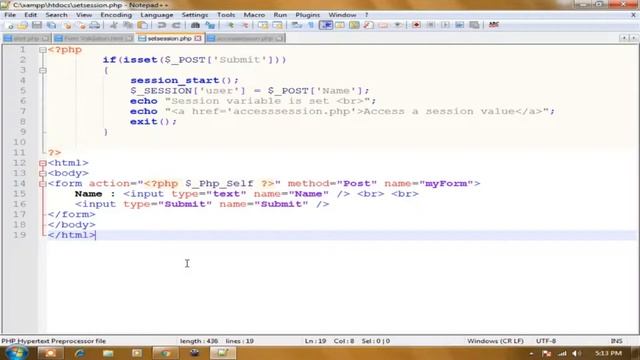This screenshot has width=640, height=360.
Task: Open the File menu
Action: pyautogui.click(x=10, y=15)
